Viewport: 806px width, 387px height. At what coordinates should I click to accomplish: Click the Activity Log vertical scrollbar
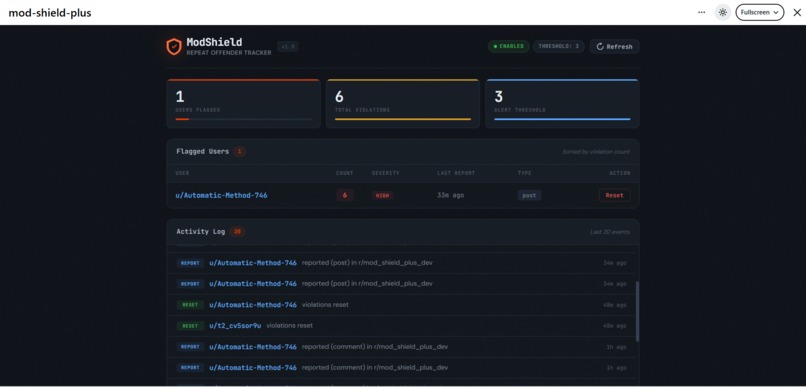pos(637,311)
